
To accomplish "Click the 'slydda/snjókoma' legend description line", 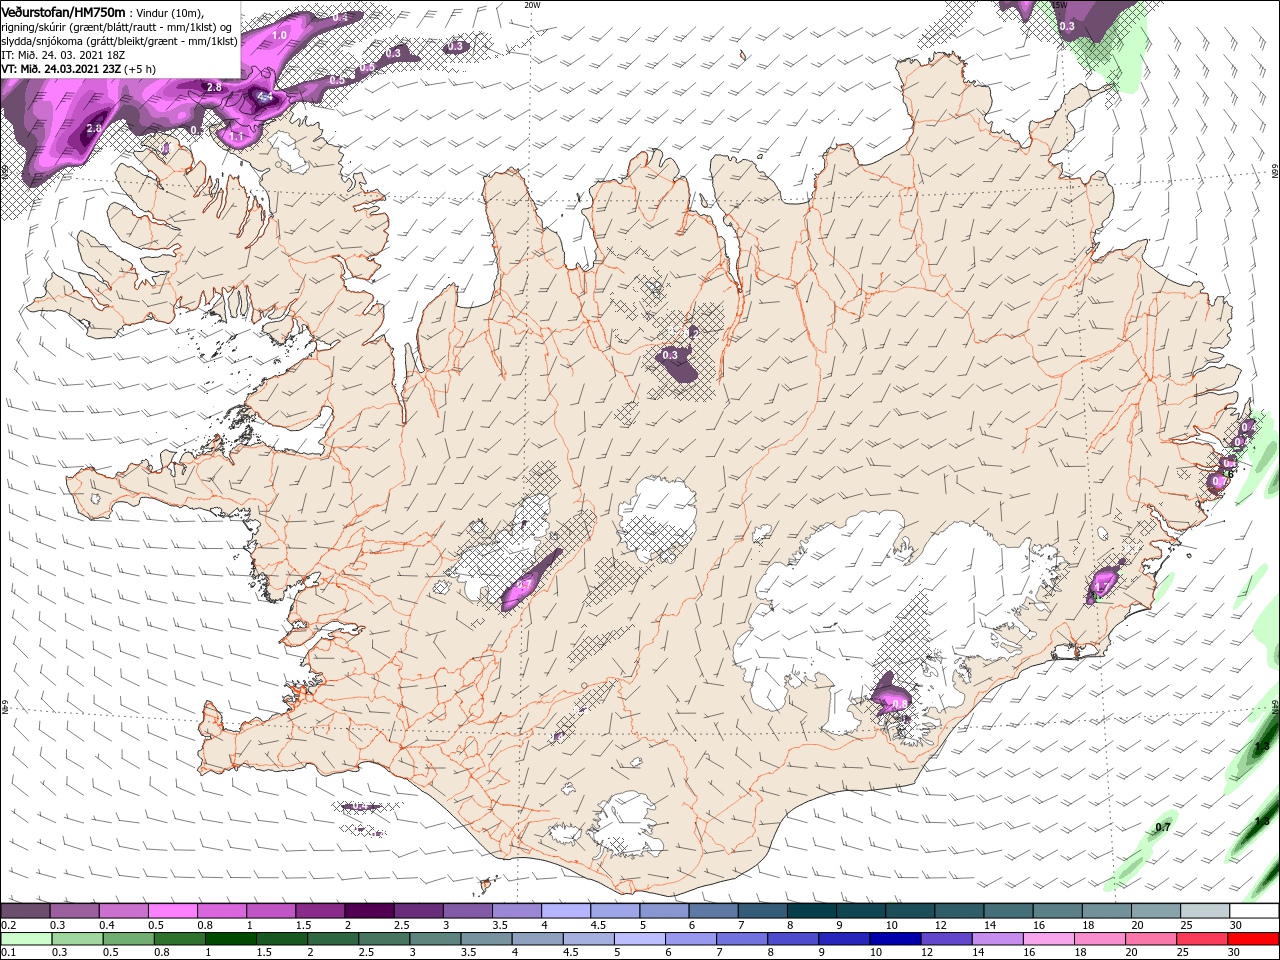I will [120, 41].
